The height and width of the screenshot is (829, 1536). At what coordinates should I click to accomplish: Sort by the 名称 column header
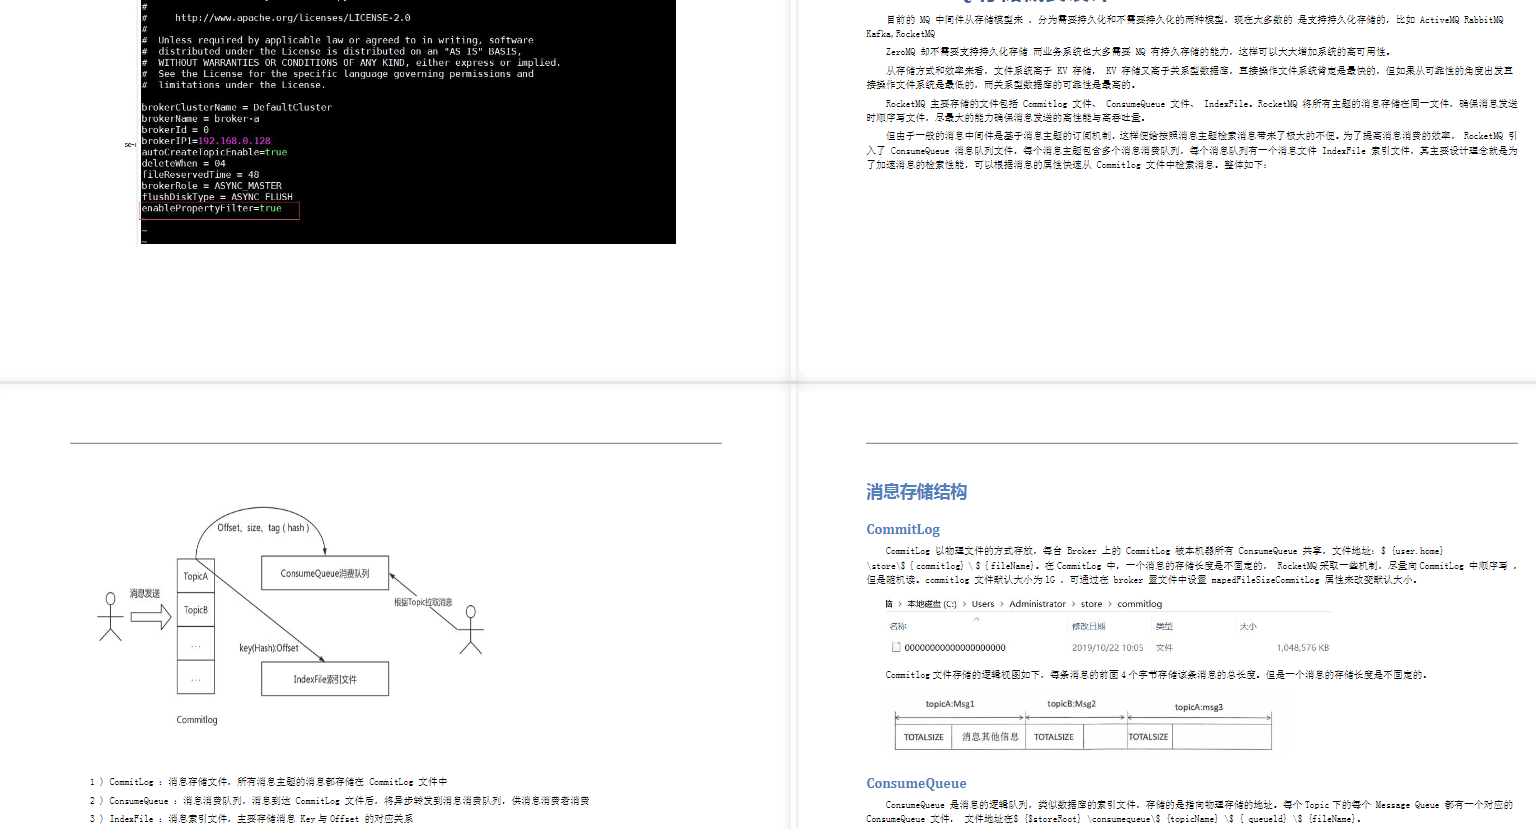(898, 626)
